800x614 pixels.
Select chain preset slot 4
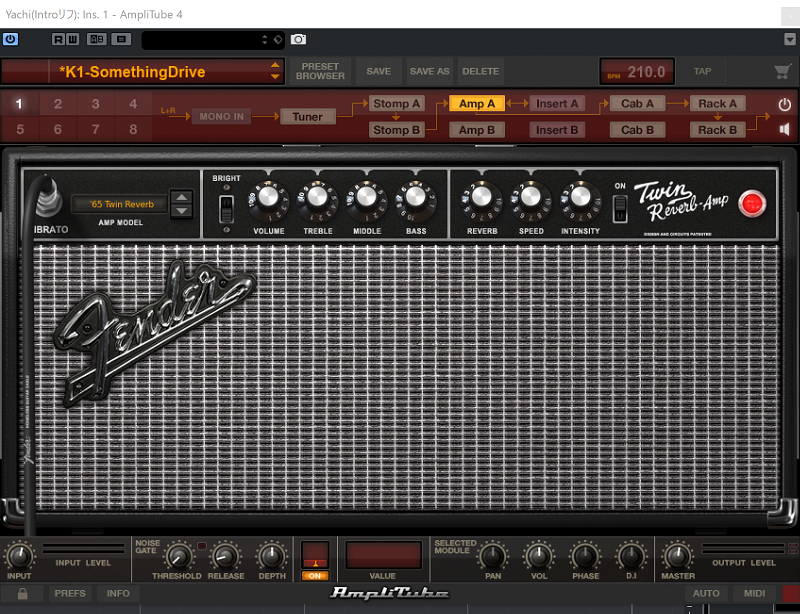pyautogui.click(x=133, y=104)
